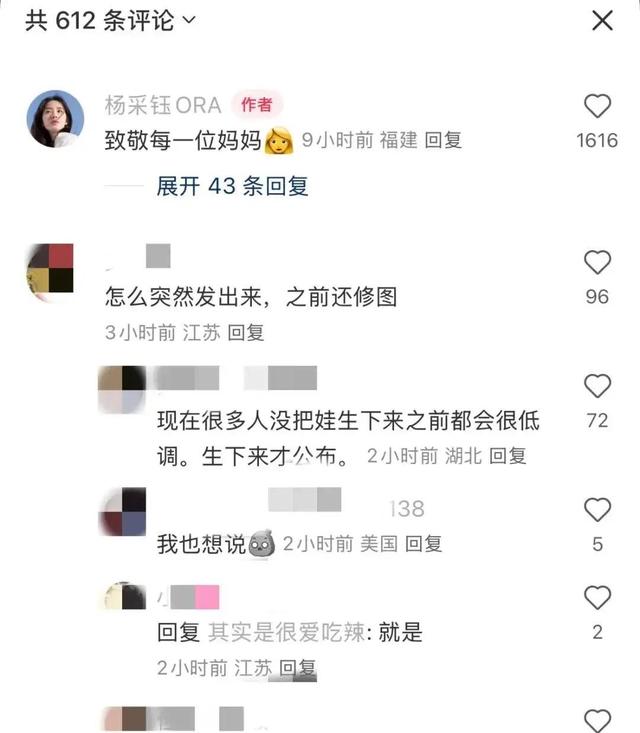Tap the 作者 badge
Viewport: 640px width, 733px height.
pos(256,105)
